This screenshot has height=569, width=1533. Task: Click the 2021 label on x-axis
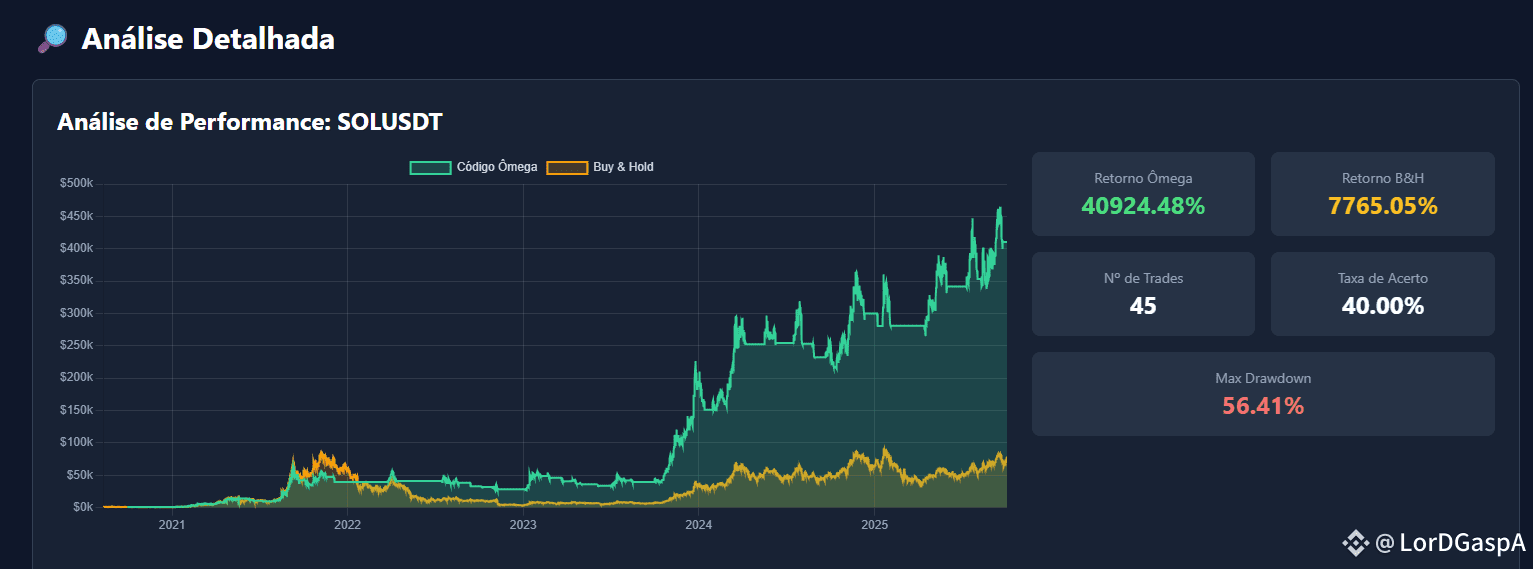point(172,525)
